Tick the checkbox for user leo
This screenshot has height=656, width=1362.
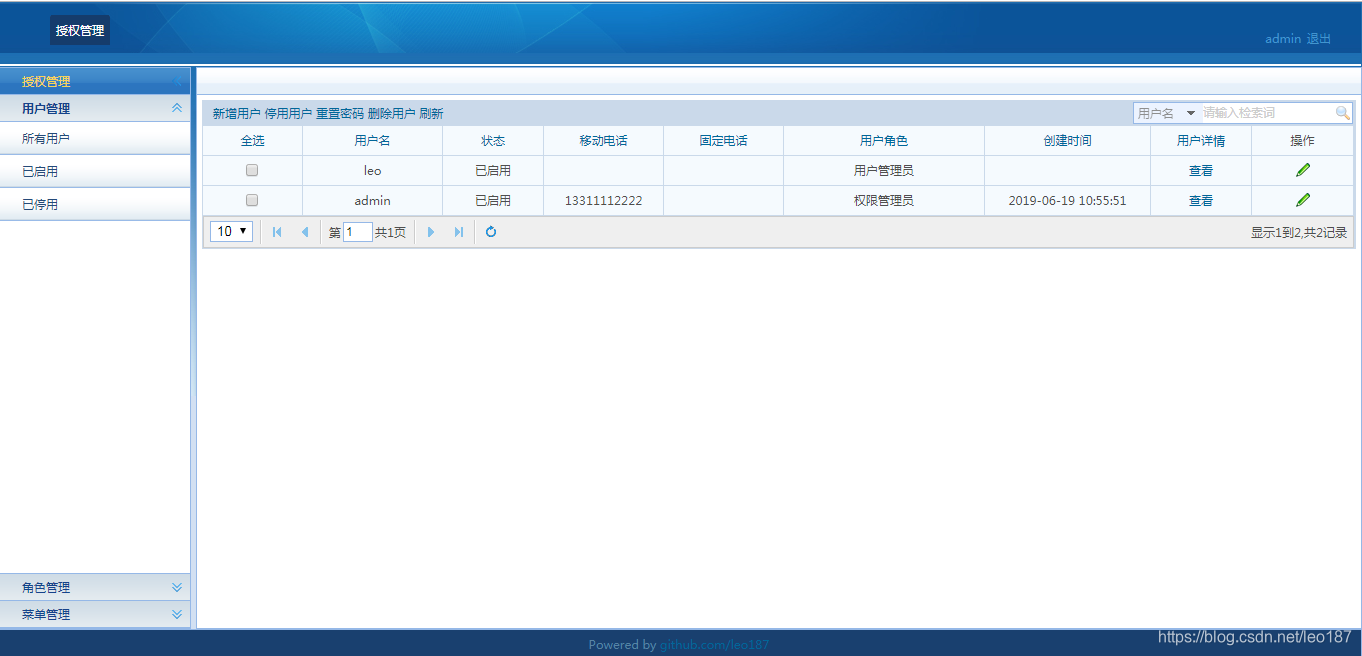coord(252,170)
